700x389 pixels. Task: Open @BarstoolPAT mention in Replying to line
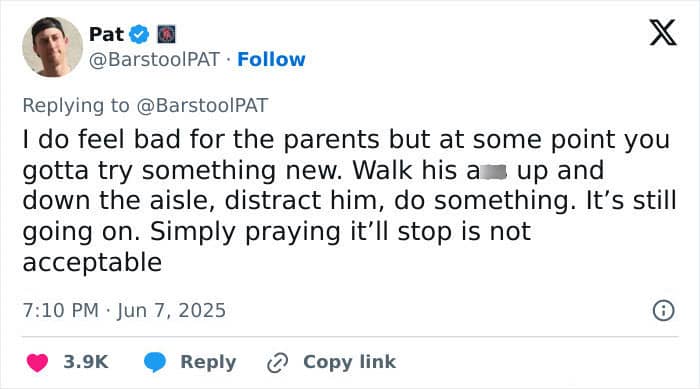(202, 105)
